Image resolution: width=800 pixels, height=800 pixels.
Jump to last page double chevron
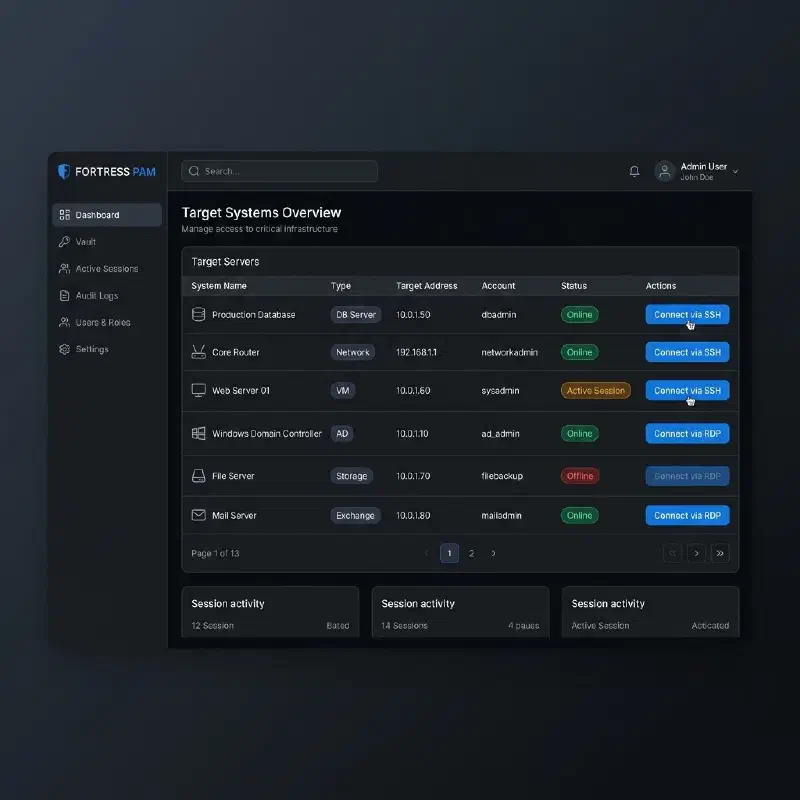tap(720, 553)
